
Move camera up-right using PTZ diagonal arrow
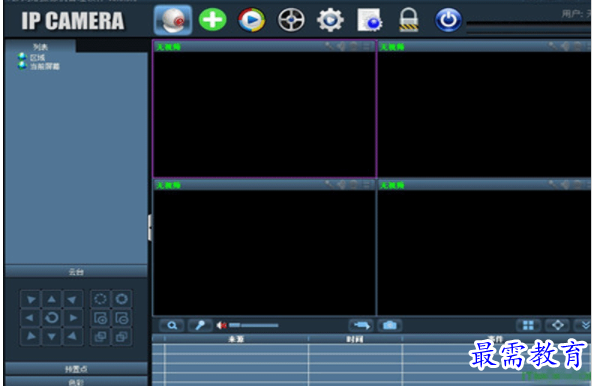(73, 299)
